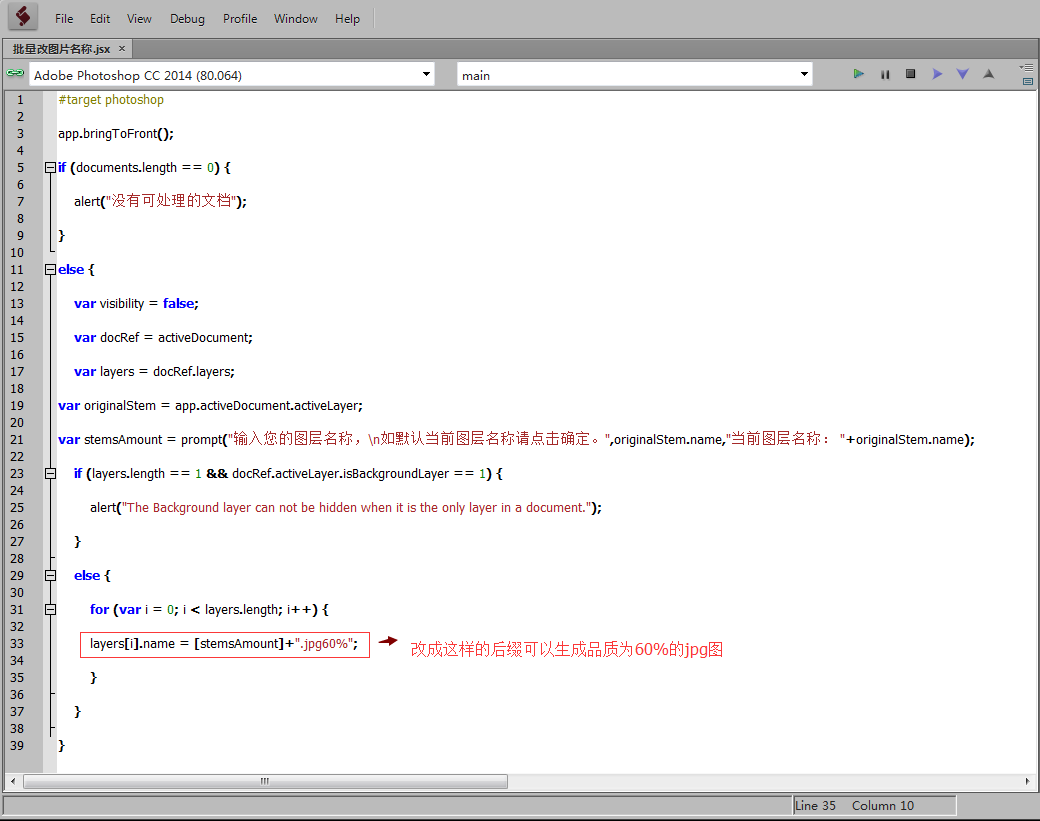The image size is (1040, 821).
Task: Click the horizontal scrollbar left arrow
Action: coord(13,781)
